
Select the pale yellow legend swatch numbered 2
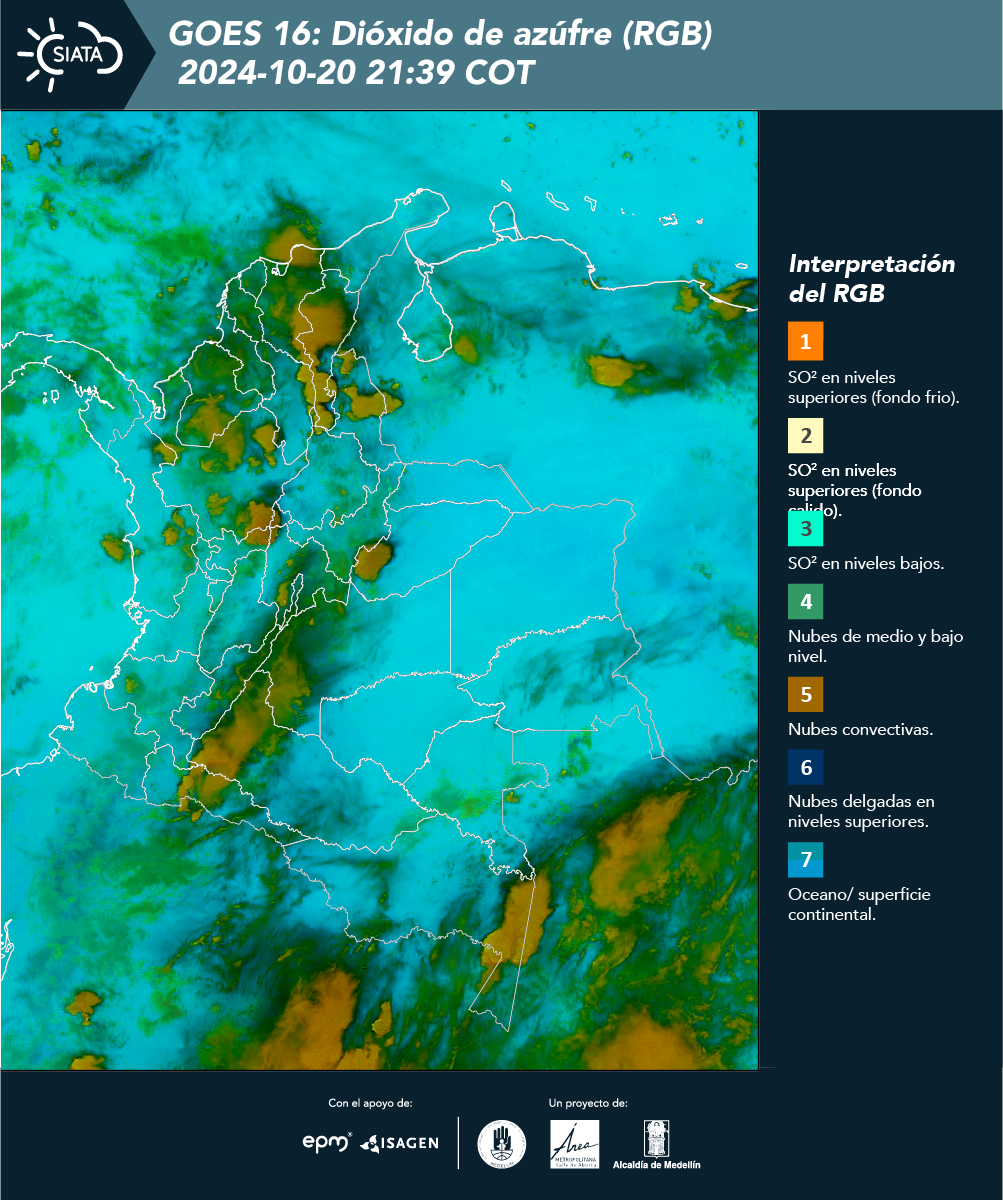[x=805, y=437]
